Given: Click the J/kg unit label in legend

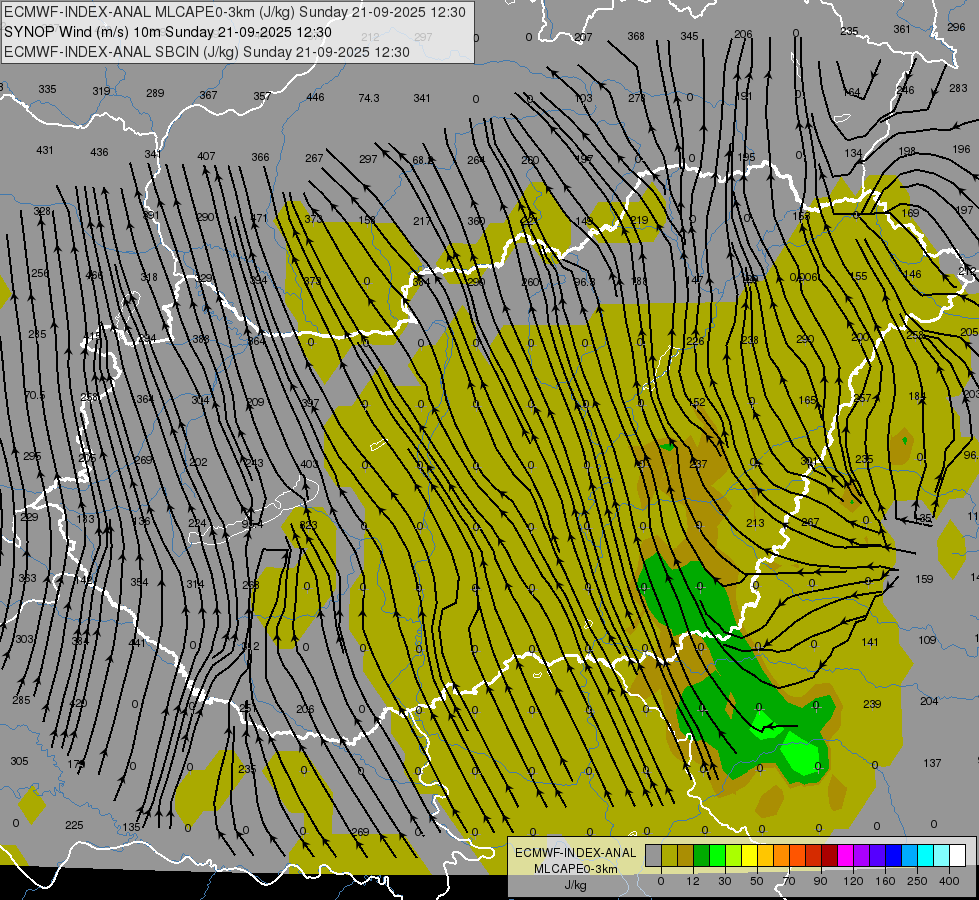Looking at the screenshot, I should click(574, 884).
